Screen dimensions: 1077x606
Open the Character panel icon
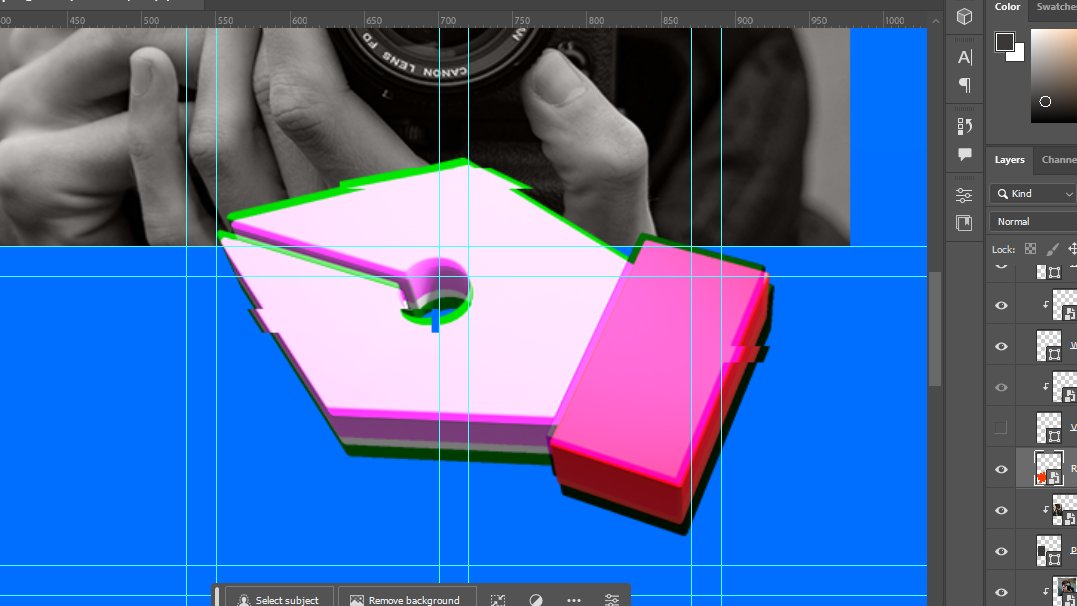pyautogui.click(x=964, y=57)
